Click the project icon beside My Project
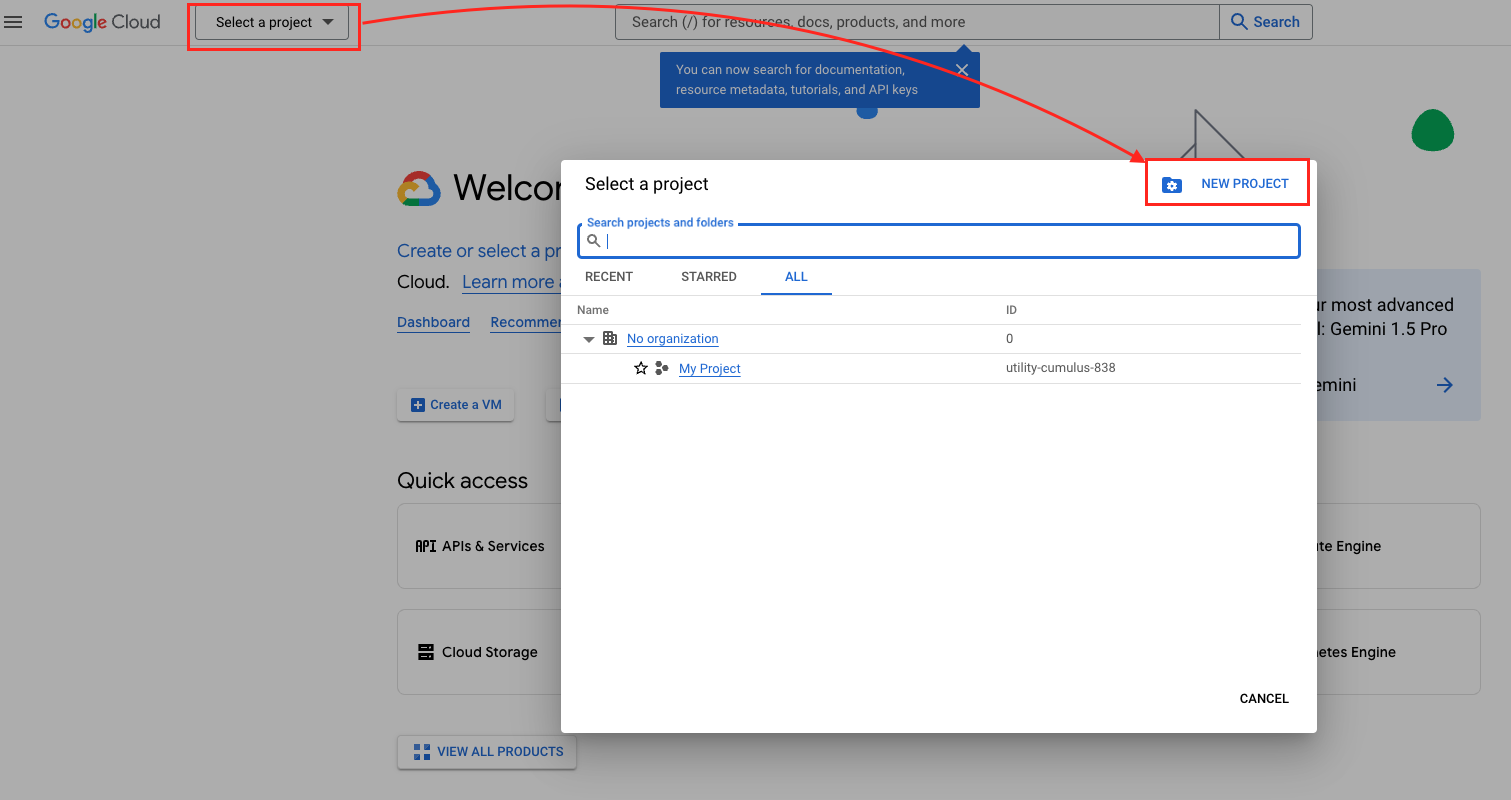 click(662, 369)
